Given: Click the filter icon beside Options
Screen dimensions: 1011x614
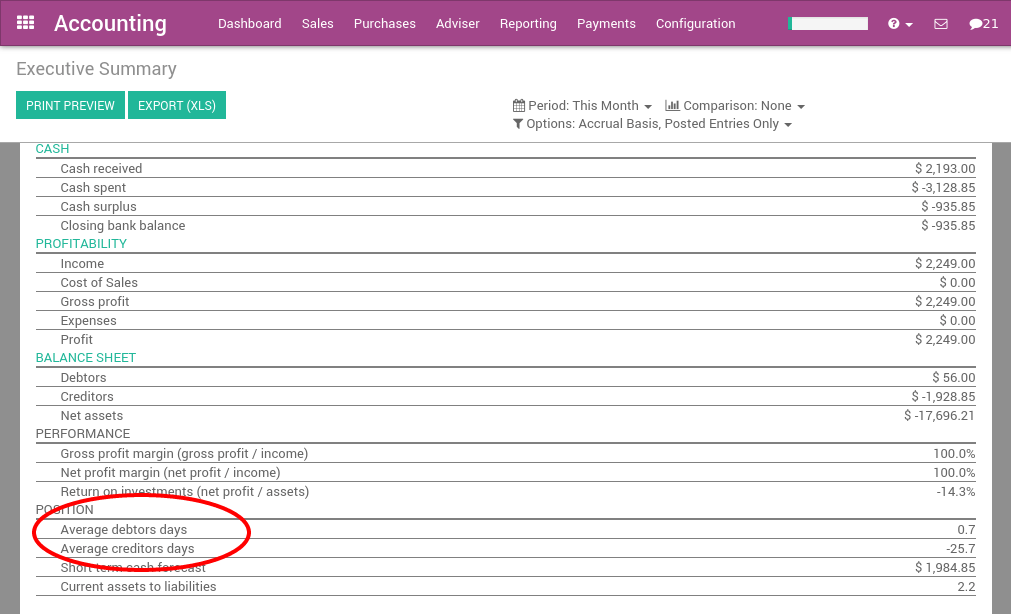Looking at the screenshot, I should coord(519,124).
